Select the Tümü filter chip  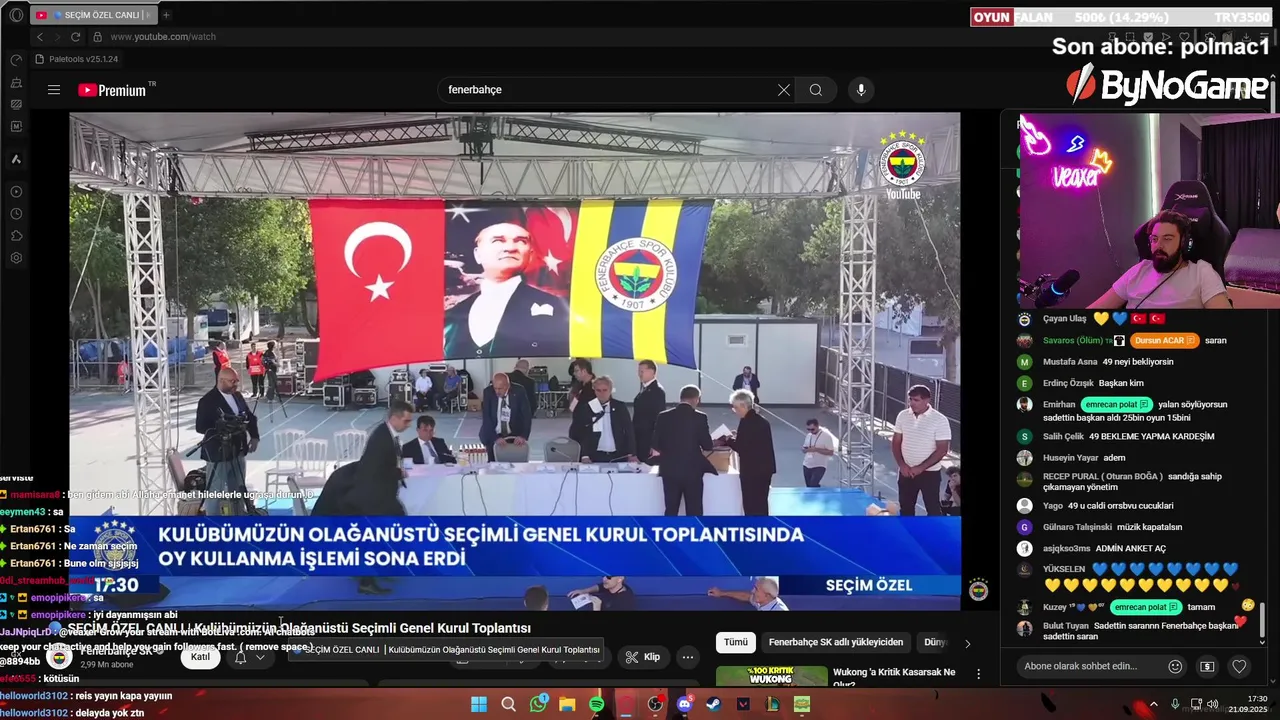[735, 642]
